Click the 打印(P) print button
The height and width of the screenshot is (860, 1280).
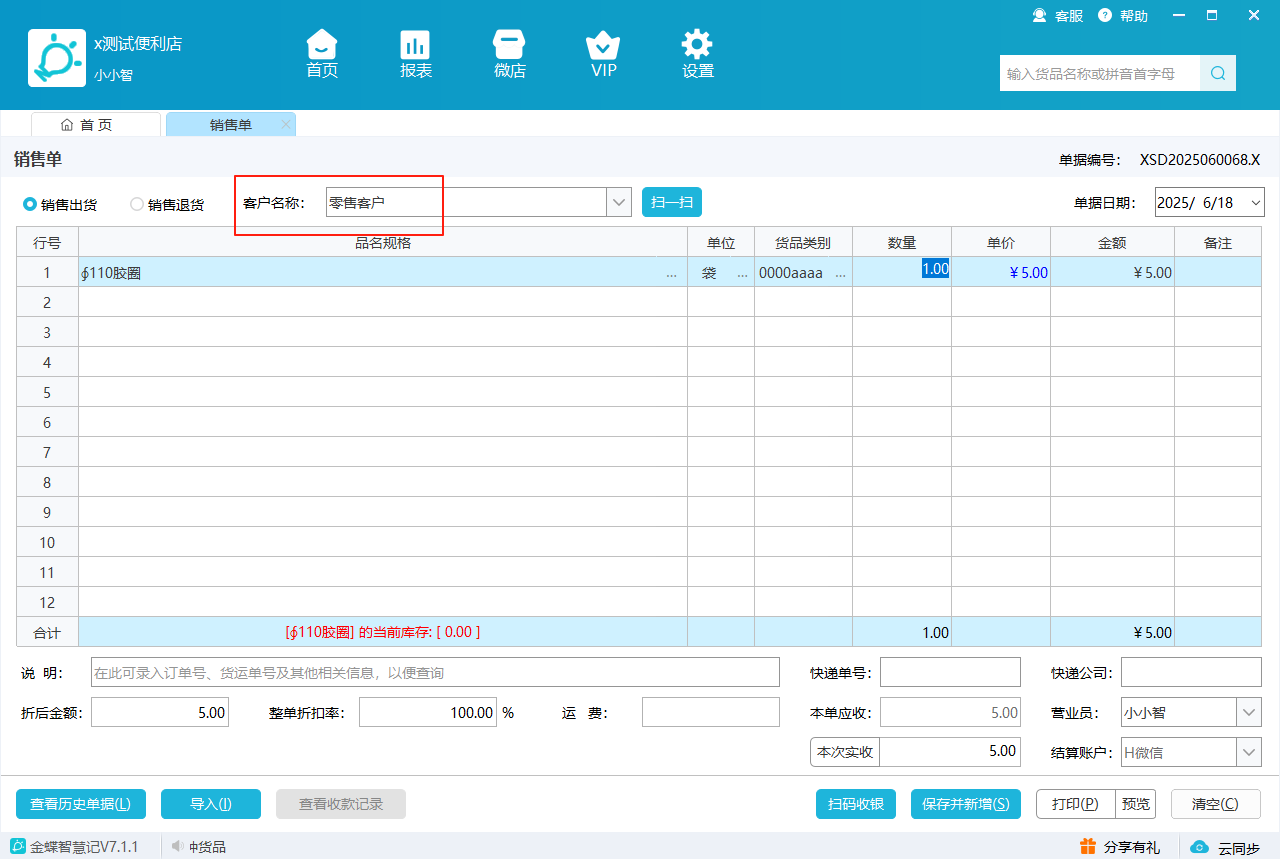(x=1076, y=804)
